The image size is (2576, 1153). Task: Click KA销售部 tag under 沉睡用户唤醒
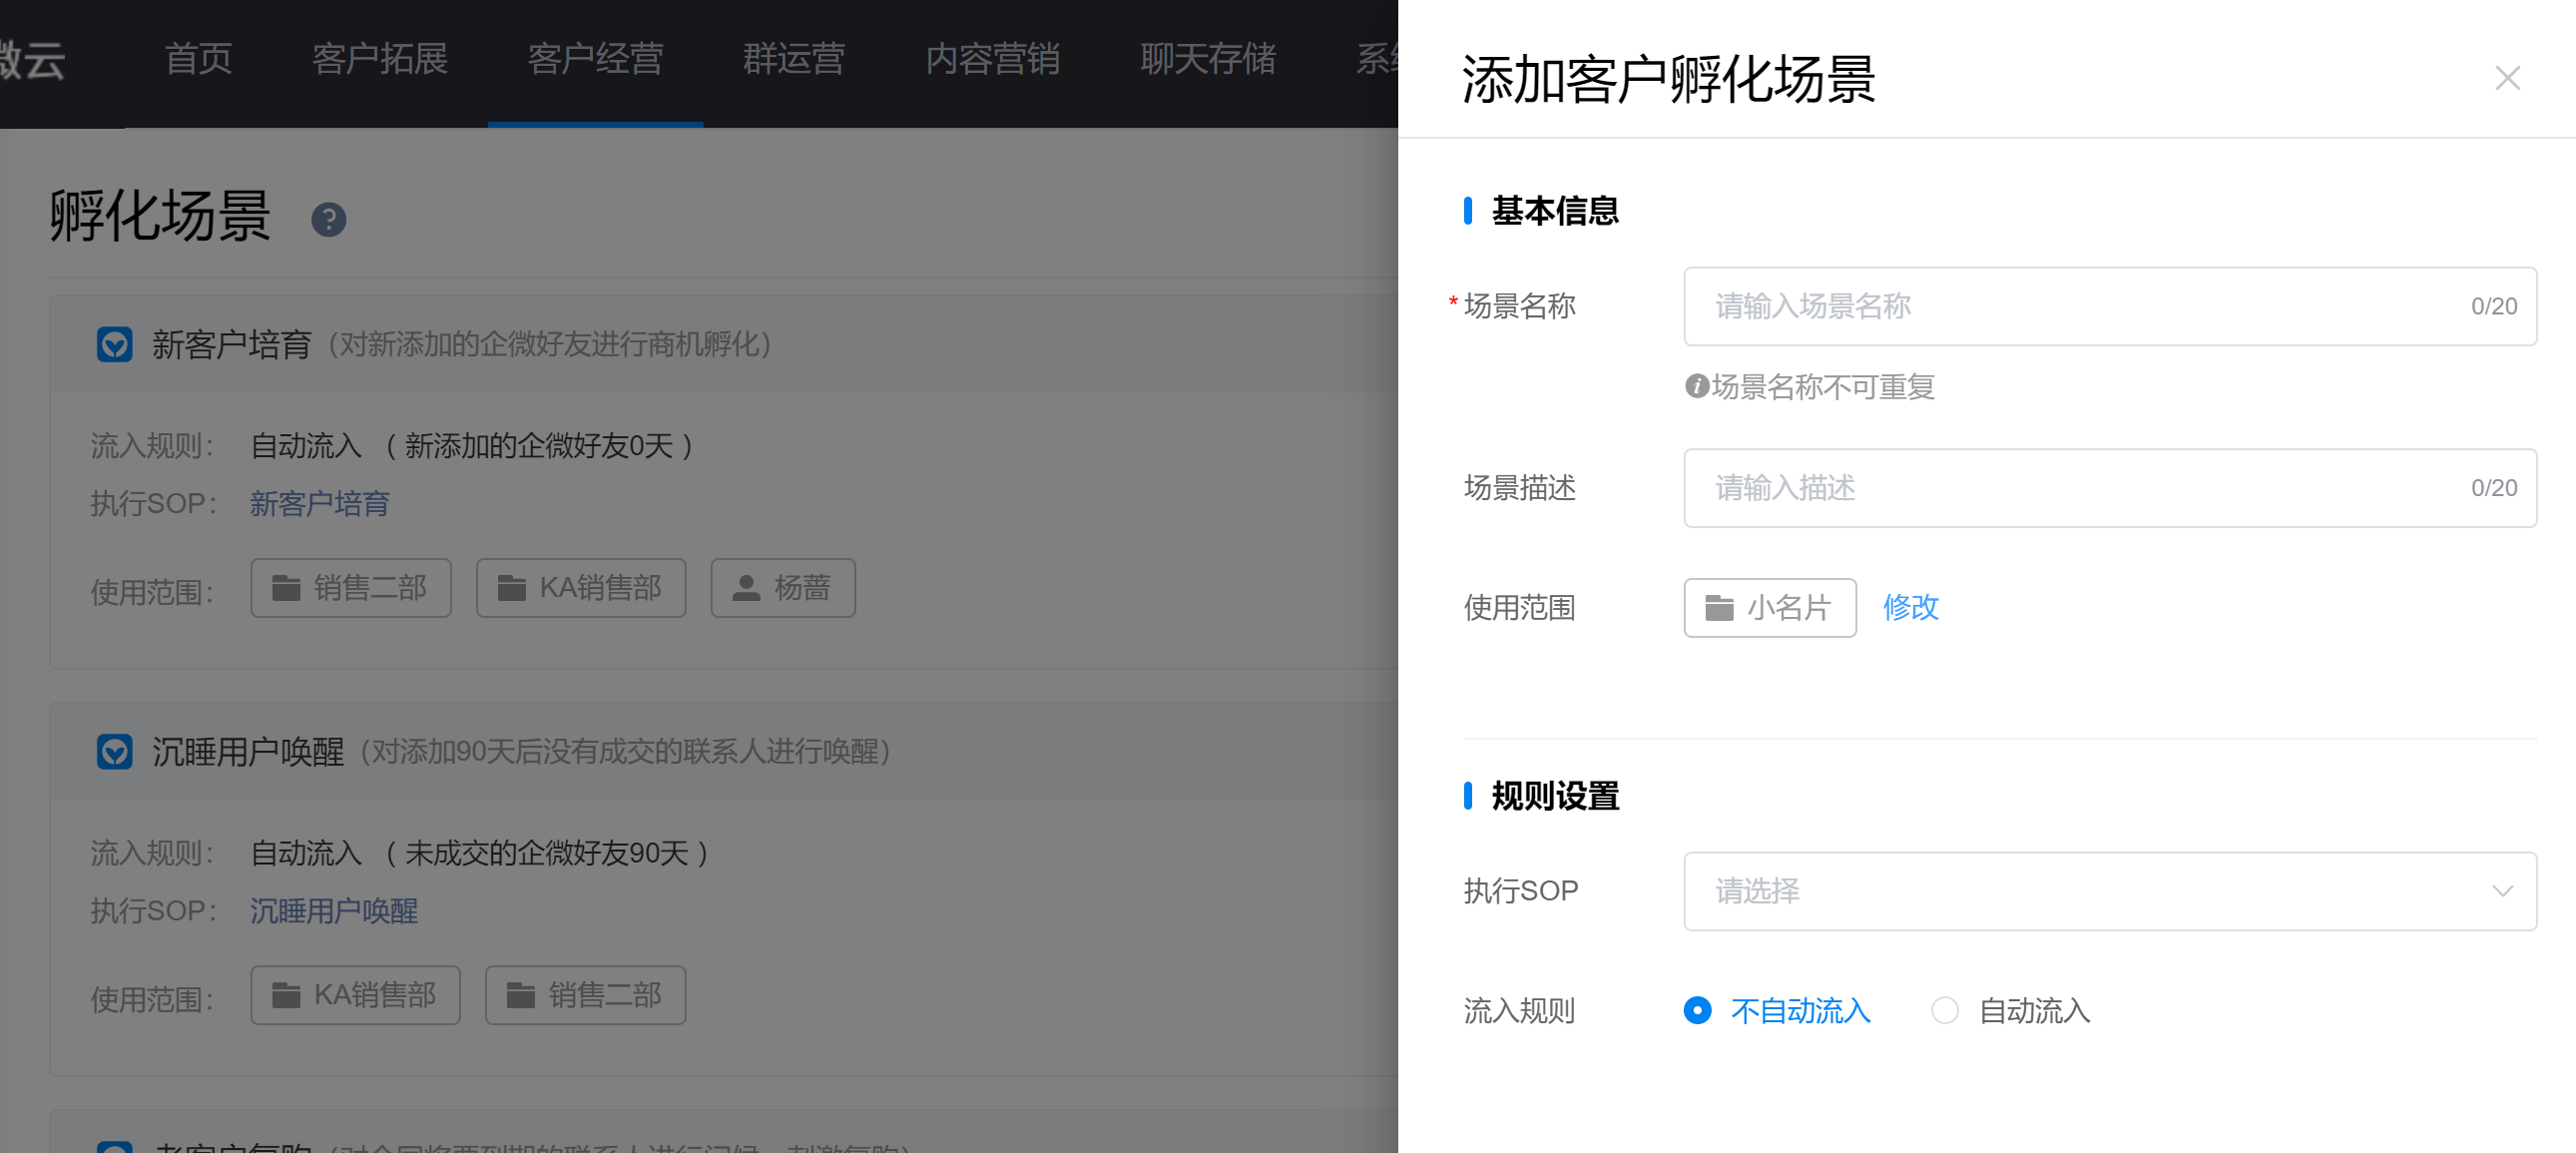(355, 995)
